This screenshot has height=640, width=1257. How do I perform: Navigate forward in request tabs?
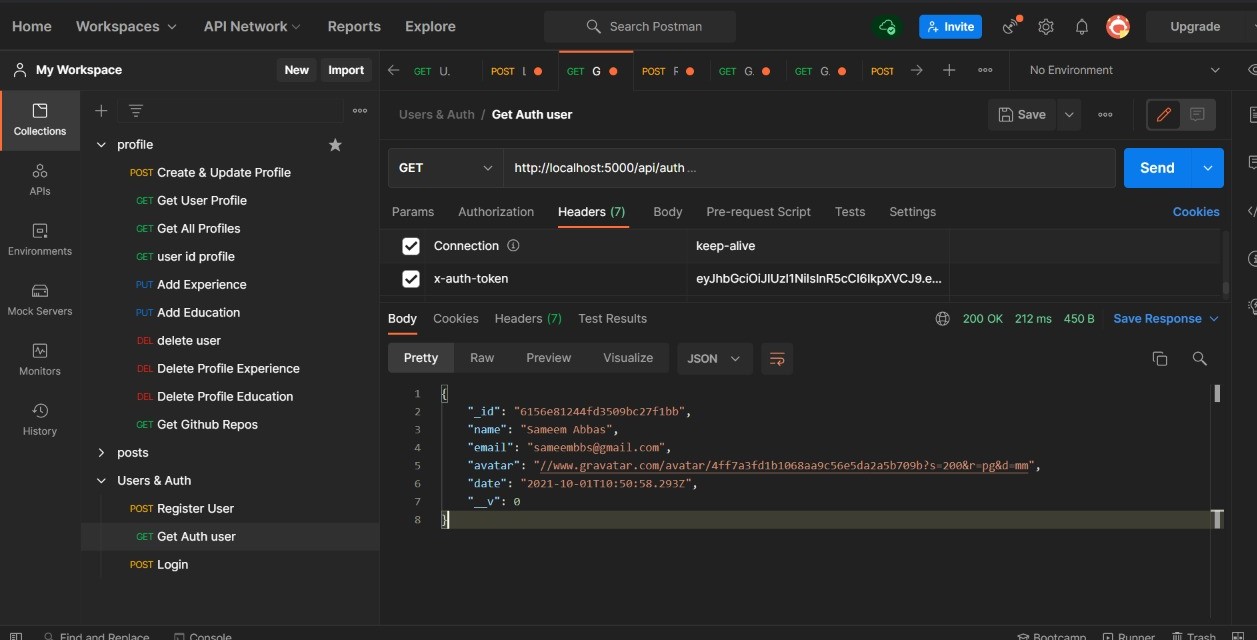click(x=916, y=71)
